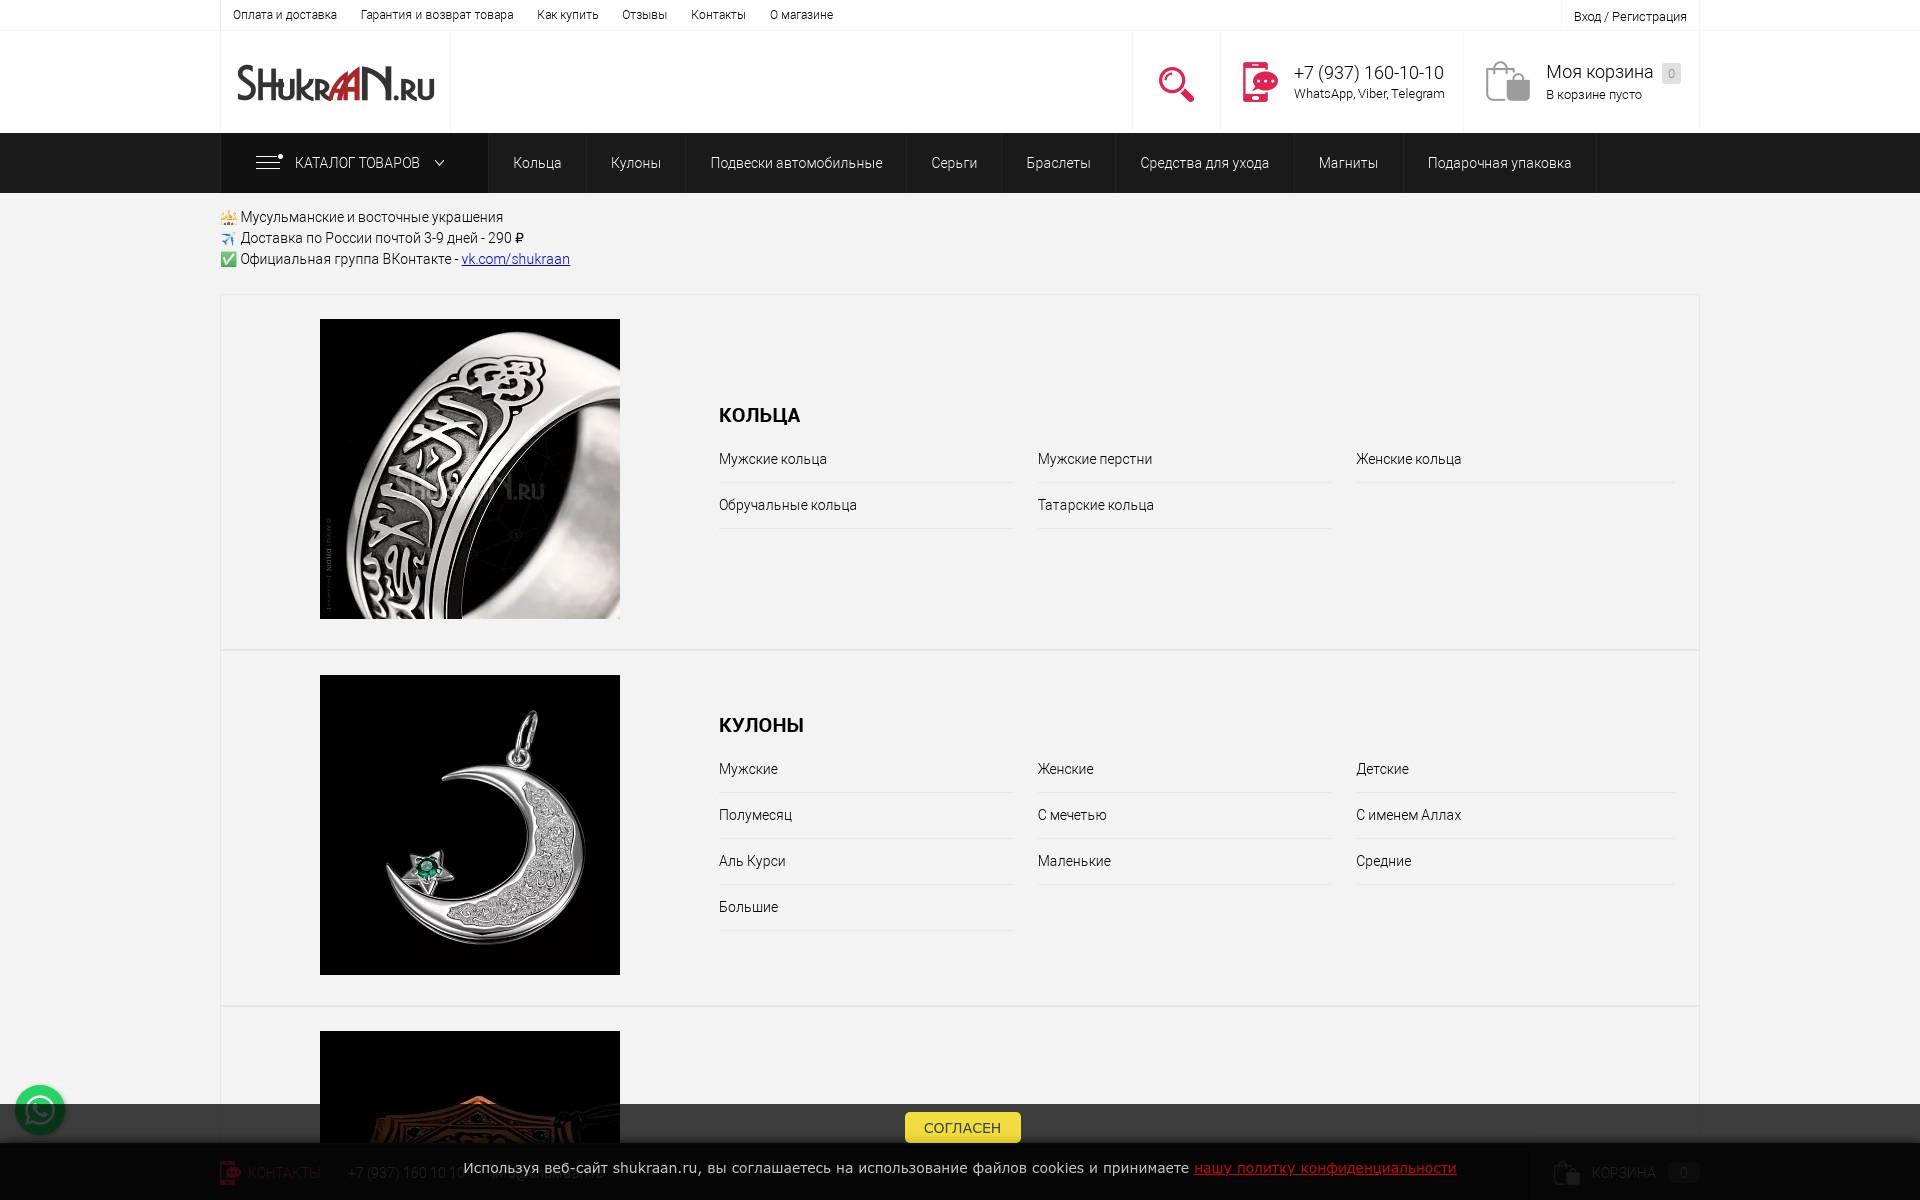The image size is (1920, 1200).
Task: Open КОЛЬЦА category heading
Action: [x=759, y=415]
